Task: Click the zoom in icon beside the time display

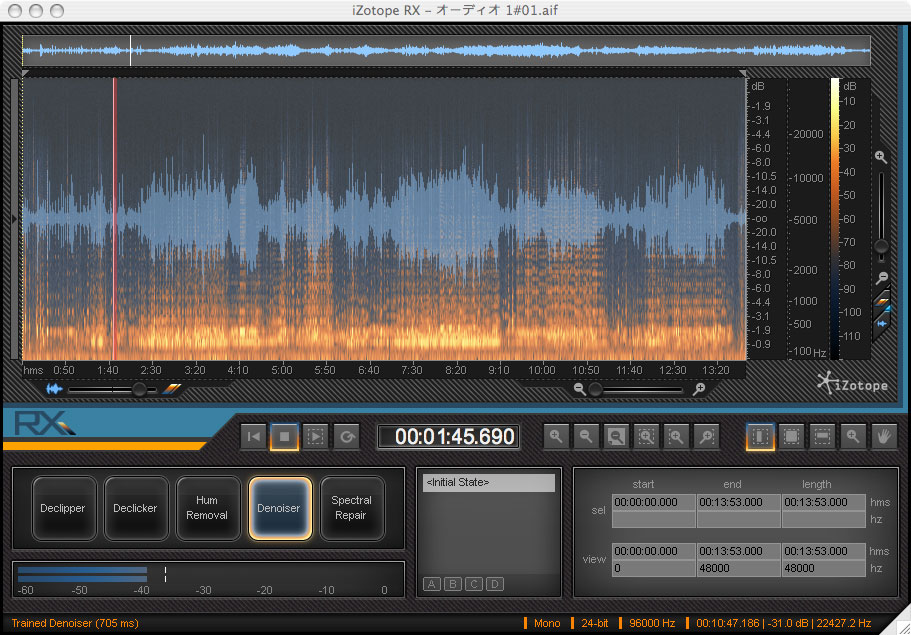Action: (x=556, y=436)
